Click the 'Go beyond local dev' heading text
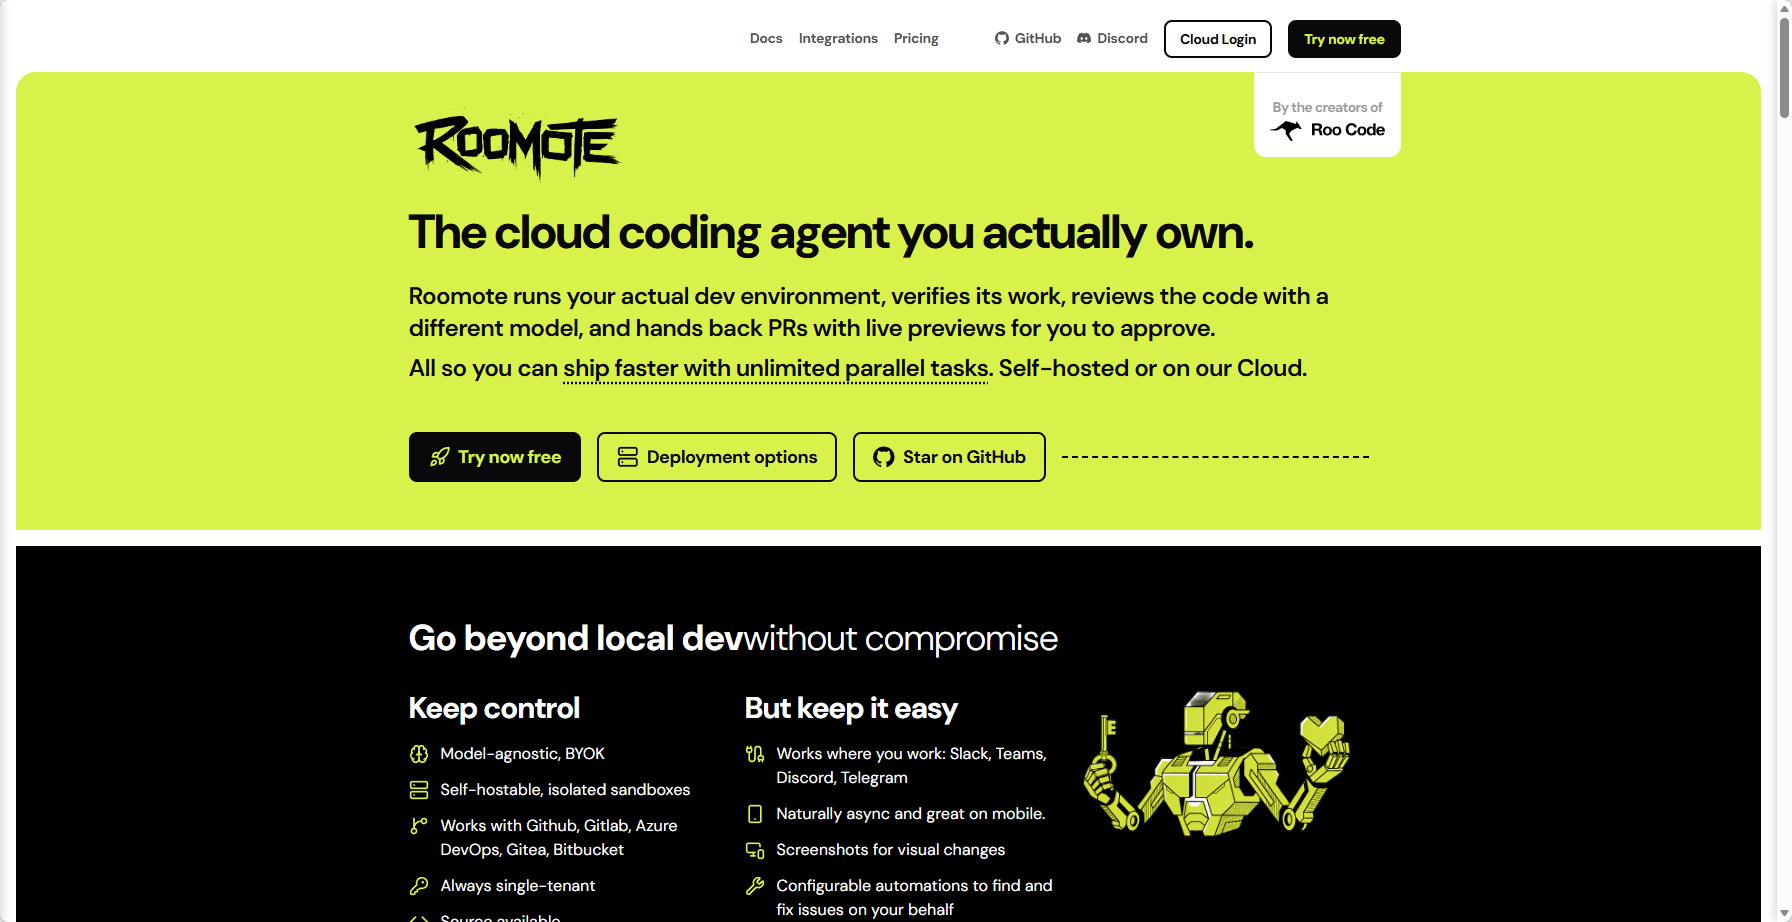This screenshot has height=922, width=1792. [x=576, y=638]
